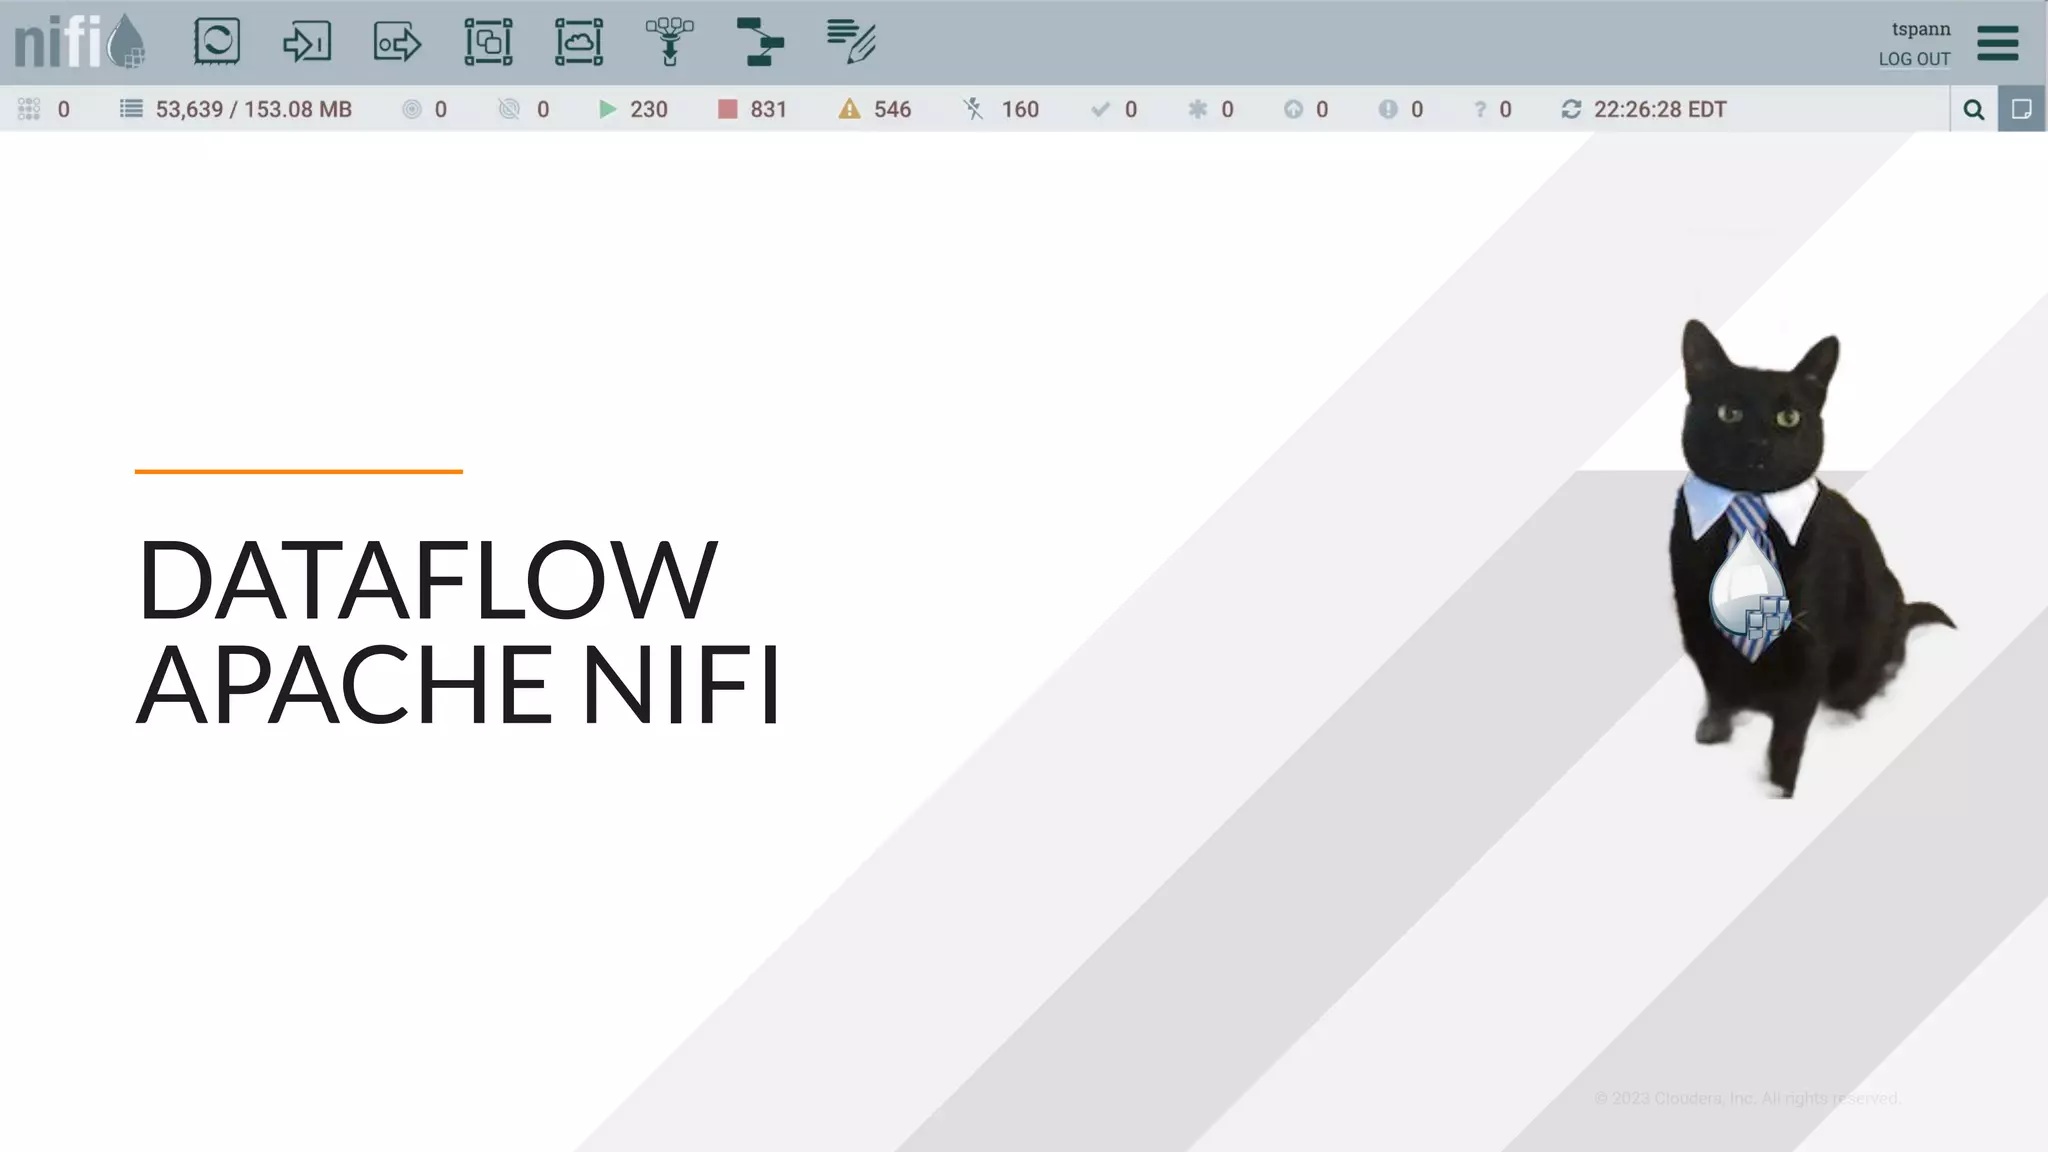Select the Output Port icon
2048x1152 pixels.
coord(397,43)
